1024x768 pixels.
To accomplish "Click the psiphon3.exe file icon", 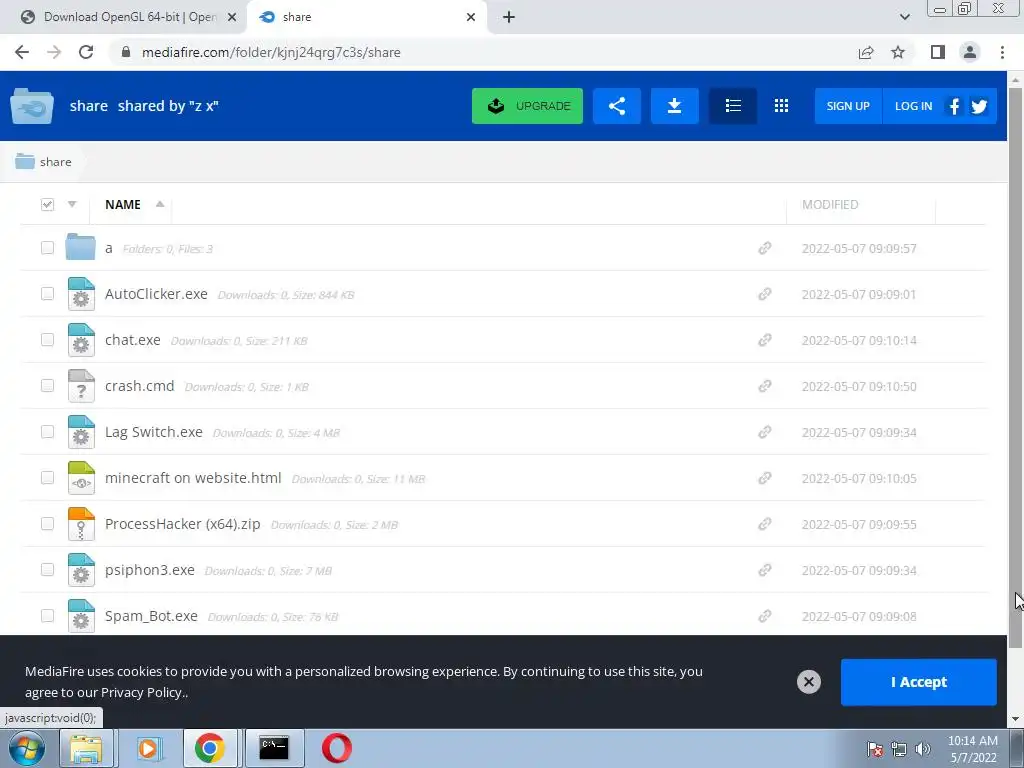I will [81, 570].
